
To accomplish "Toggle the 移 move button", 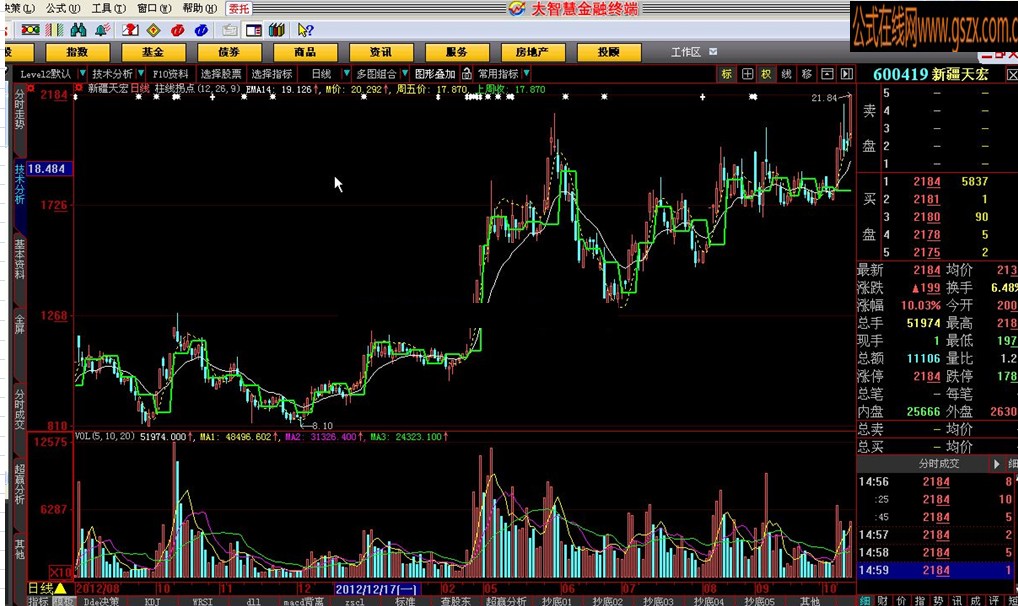I will point(807,73).
